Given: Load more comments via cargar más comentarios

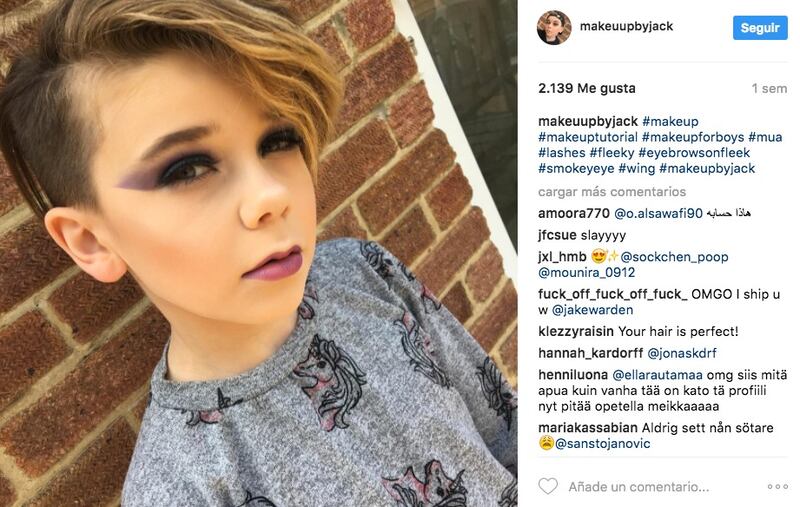Looking at the screenshot, I should click(612, 192).
